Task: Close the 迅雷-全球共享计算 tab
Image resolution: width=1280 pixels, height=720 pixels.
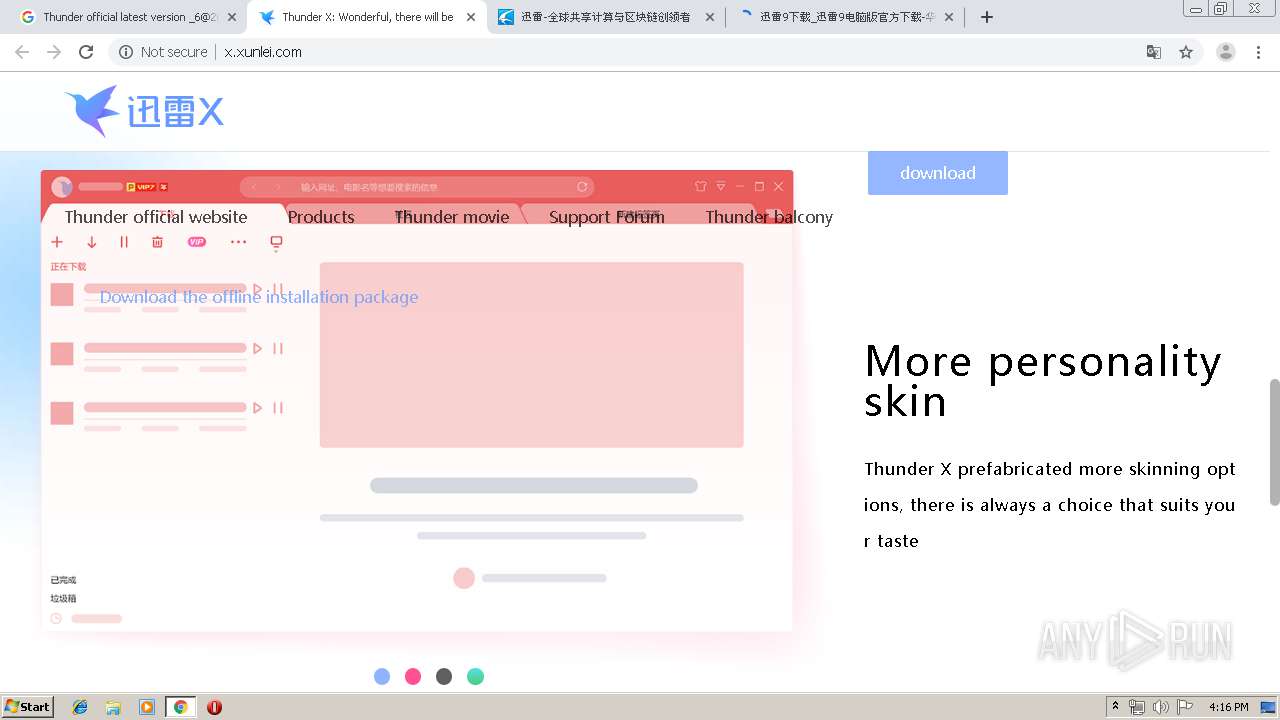Action: click(710, 17)
